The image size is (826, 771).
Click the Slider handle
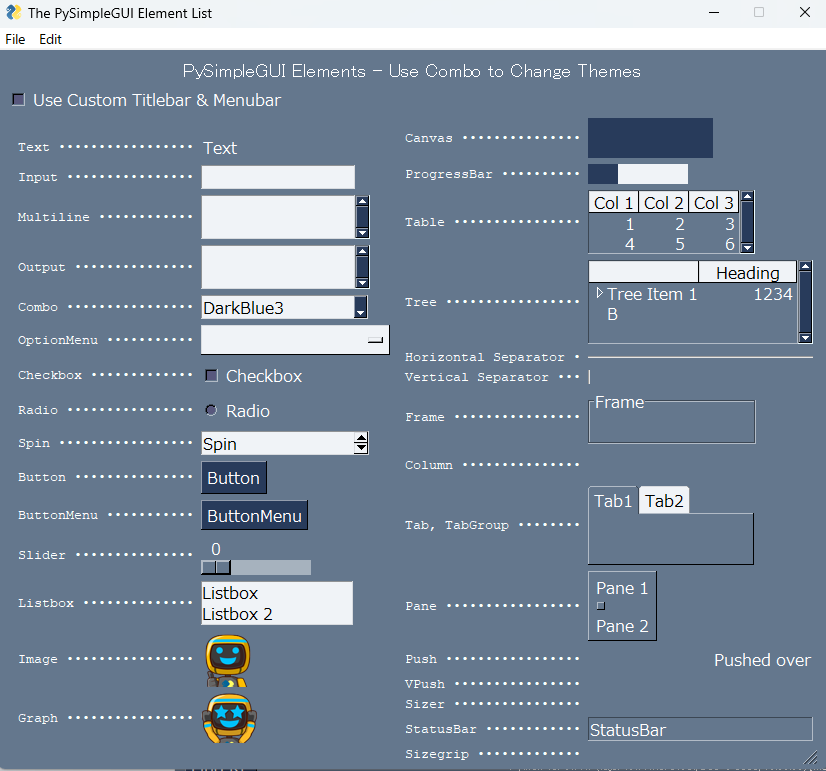tap(216, 568)
